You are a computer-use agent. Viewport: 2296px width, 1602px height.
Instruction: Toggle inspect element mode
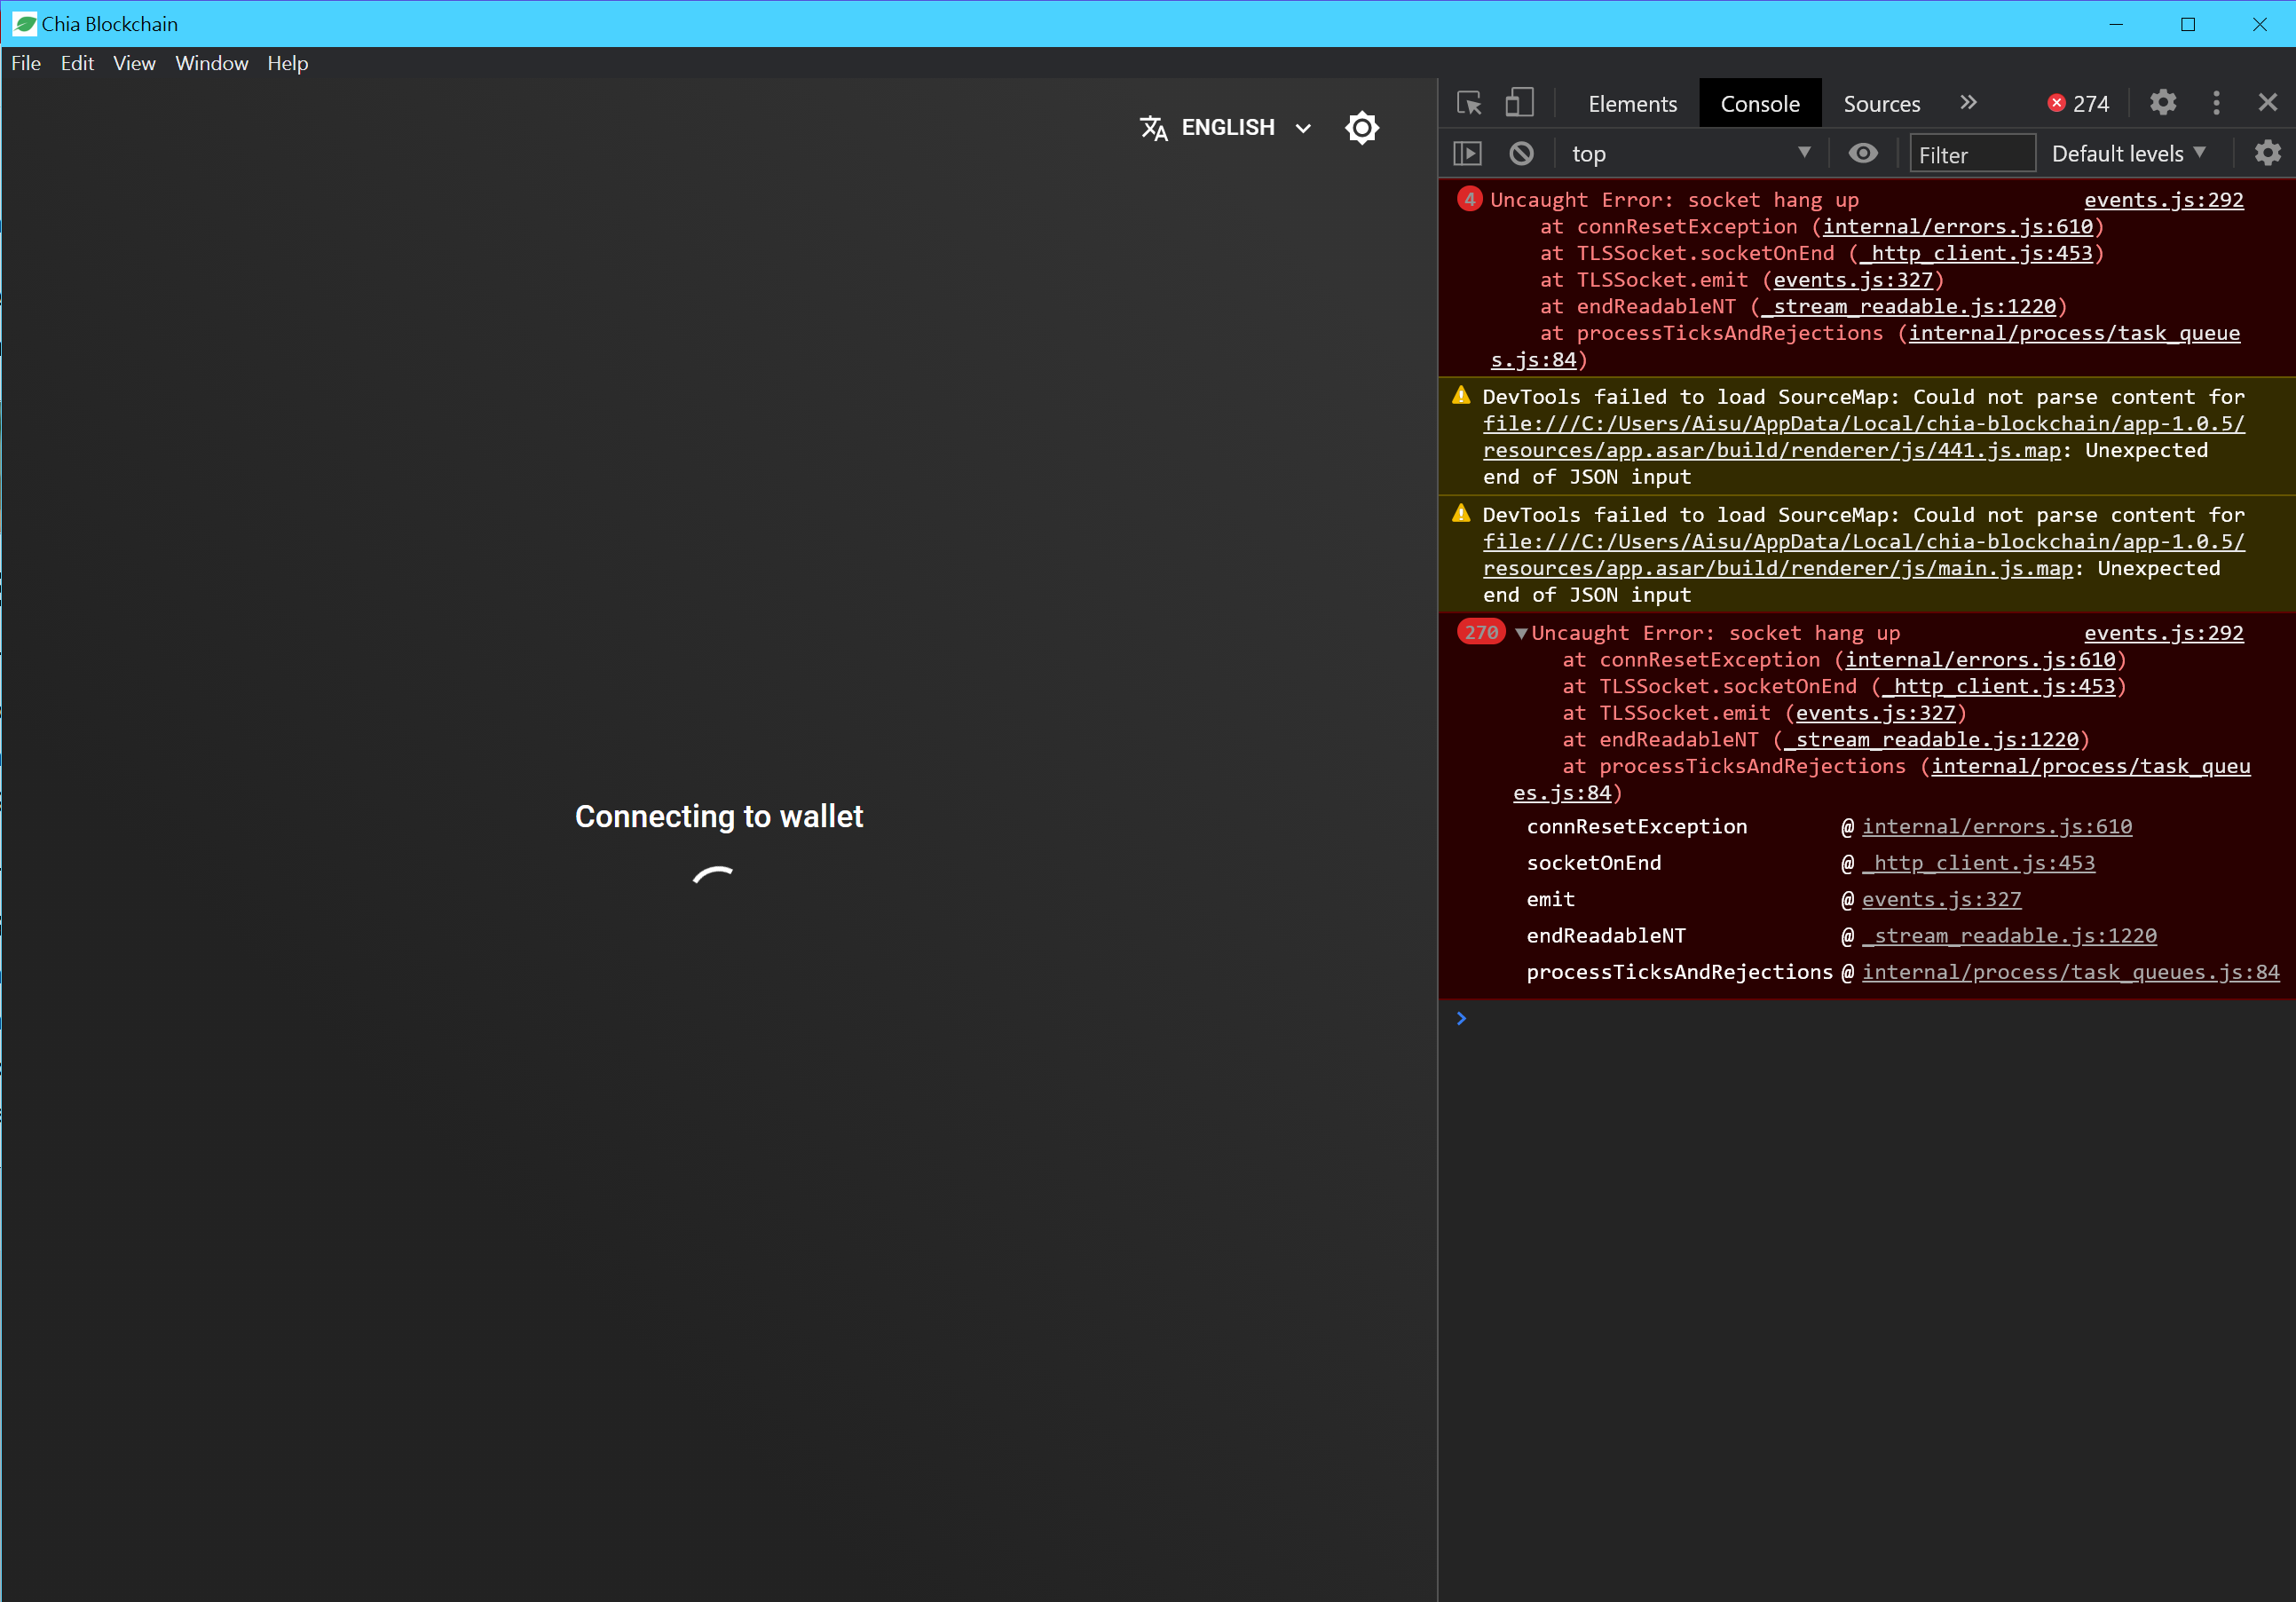coord(1468,102)
